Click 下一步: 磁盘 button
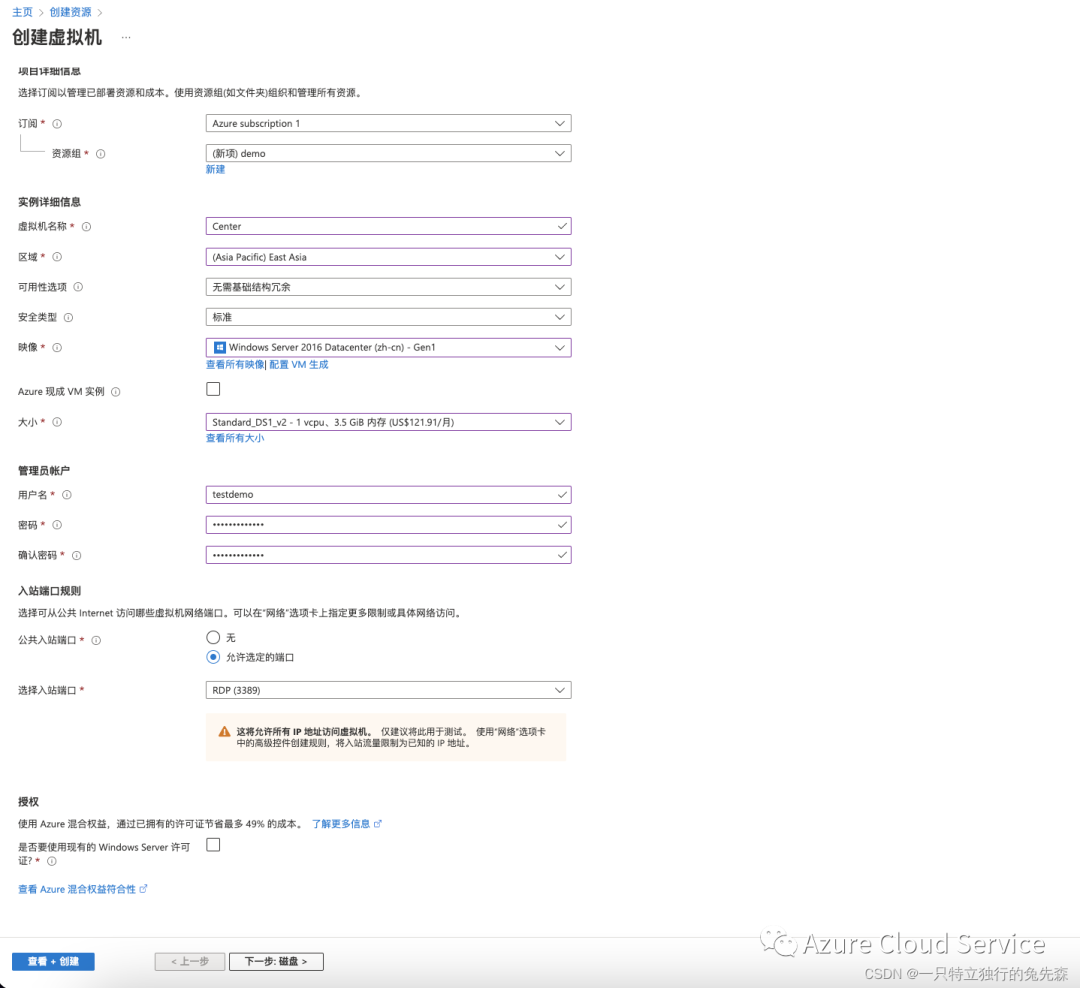This screenshot has height=988, width=1080. coord(276,962)
